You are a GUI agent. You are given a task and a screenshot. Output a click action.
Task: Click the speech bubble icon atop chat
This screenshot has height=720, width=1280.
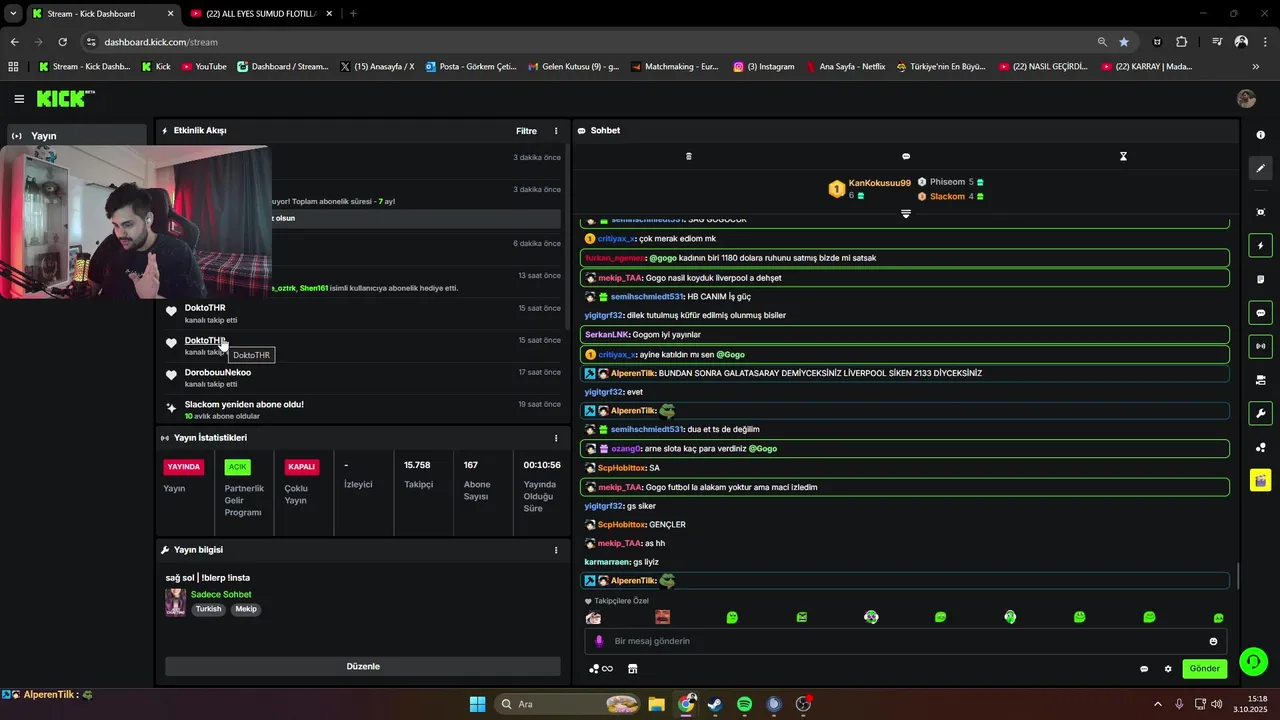coord(906,156)
